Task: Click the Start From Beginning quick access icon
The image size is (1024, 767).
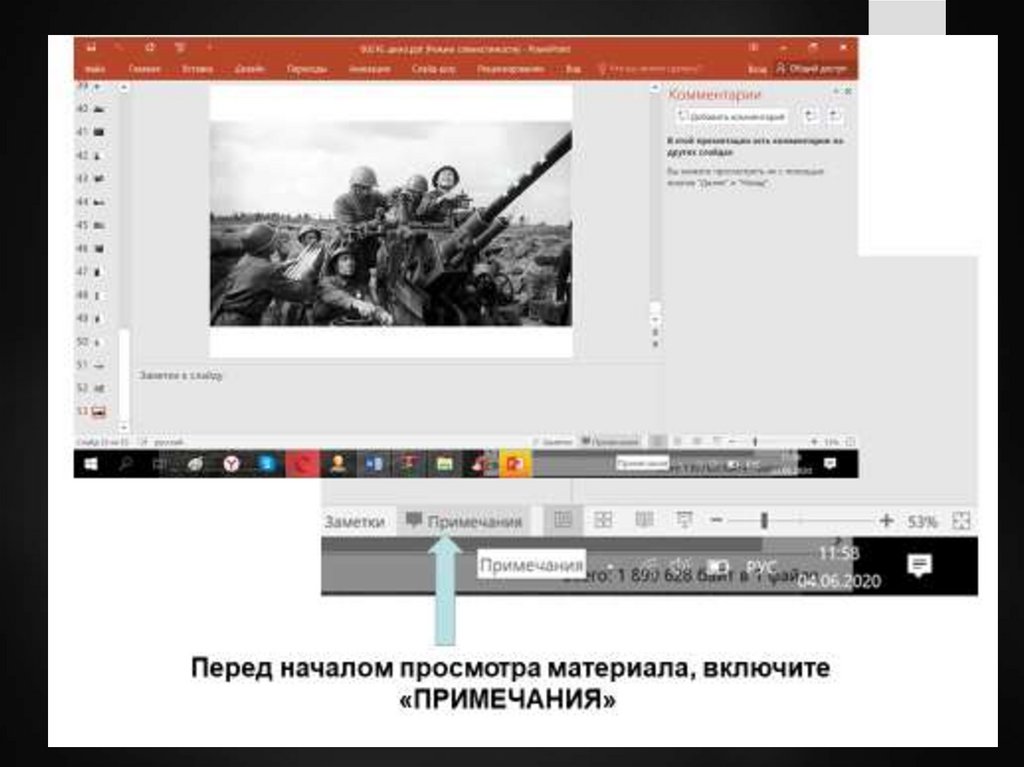Action: [180, 48]
